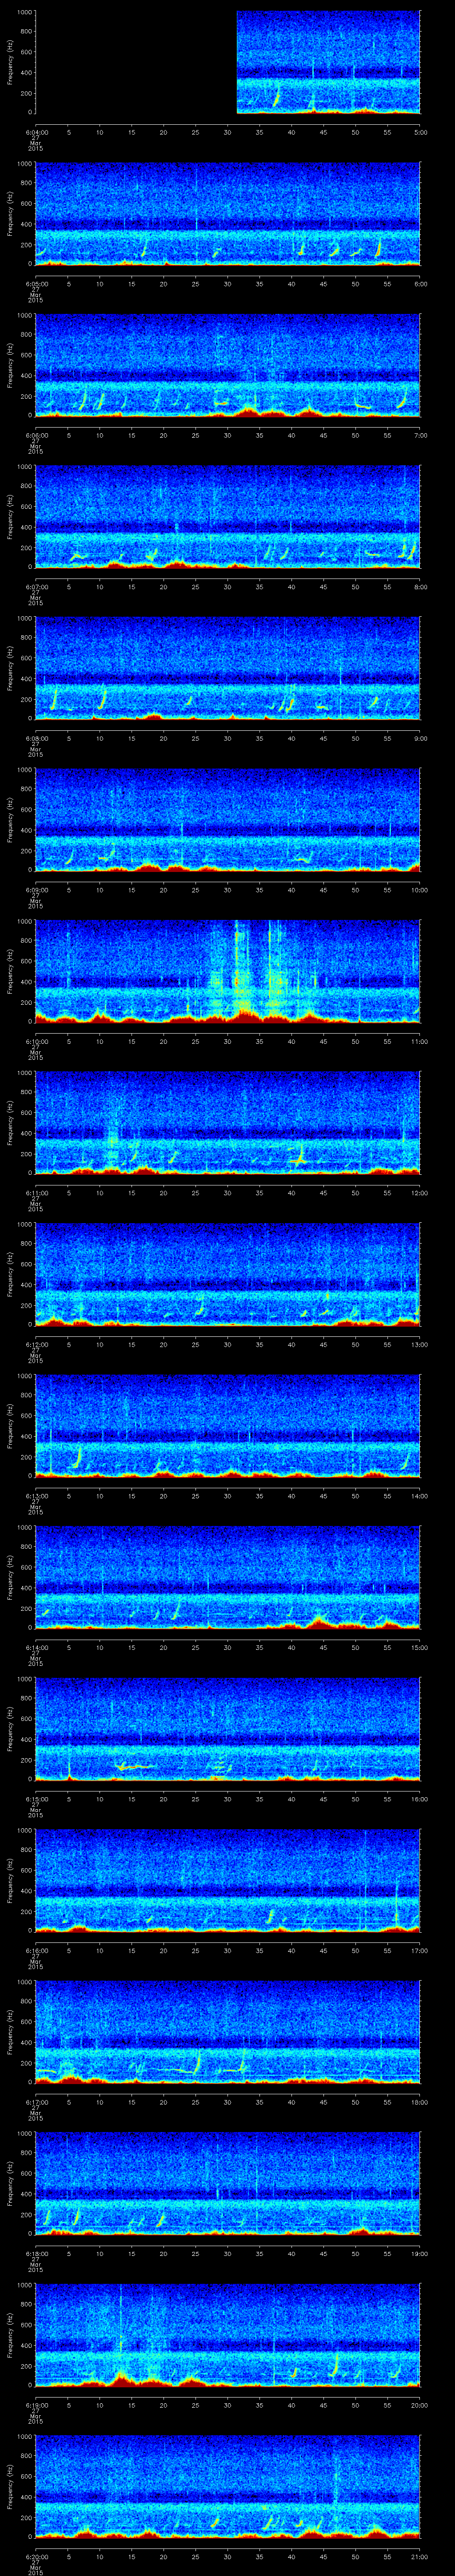Select the 6:16:00 spectrogram panel
Viewport: 455px width, 2576px height.
(227, 1879)
